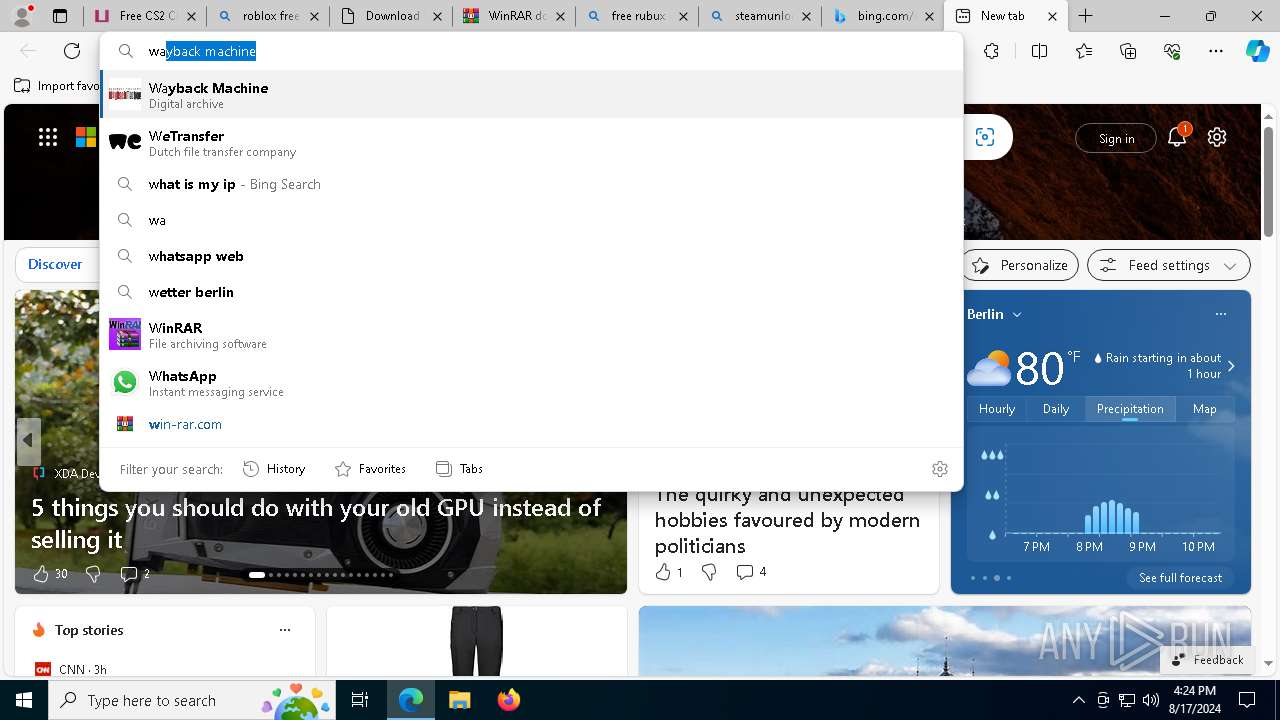Viewport: 1280px width, 720px height.
Task: Choose WhatsApp messaging suggestion
Action: (x=531, y=382)
